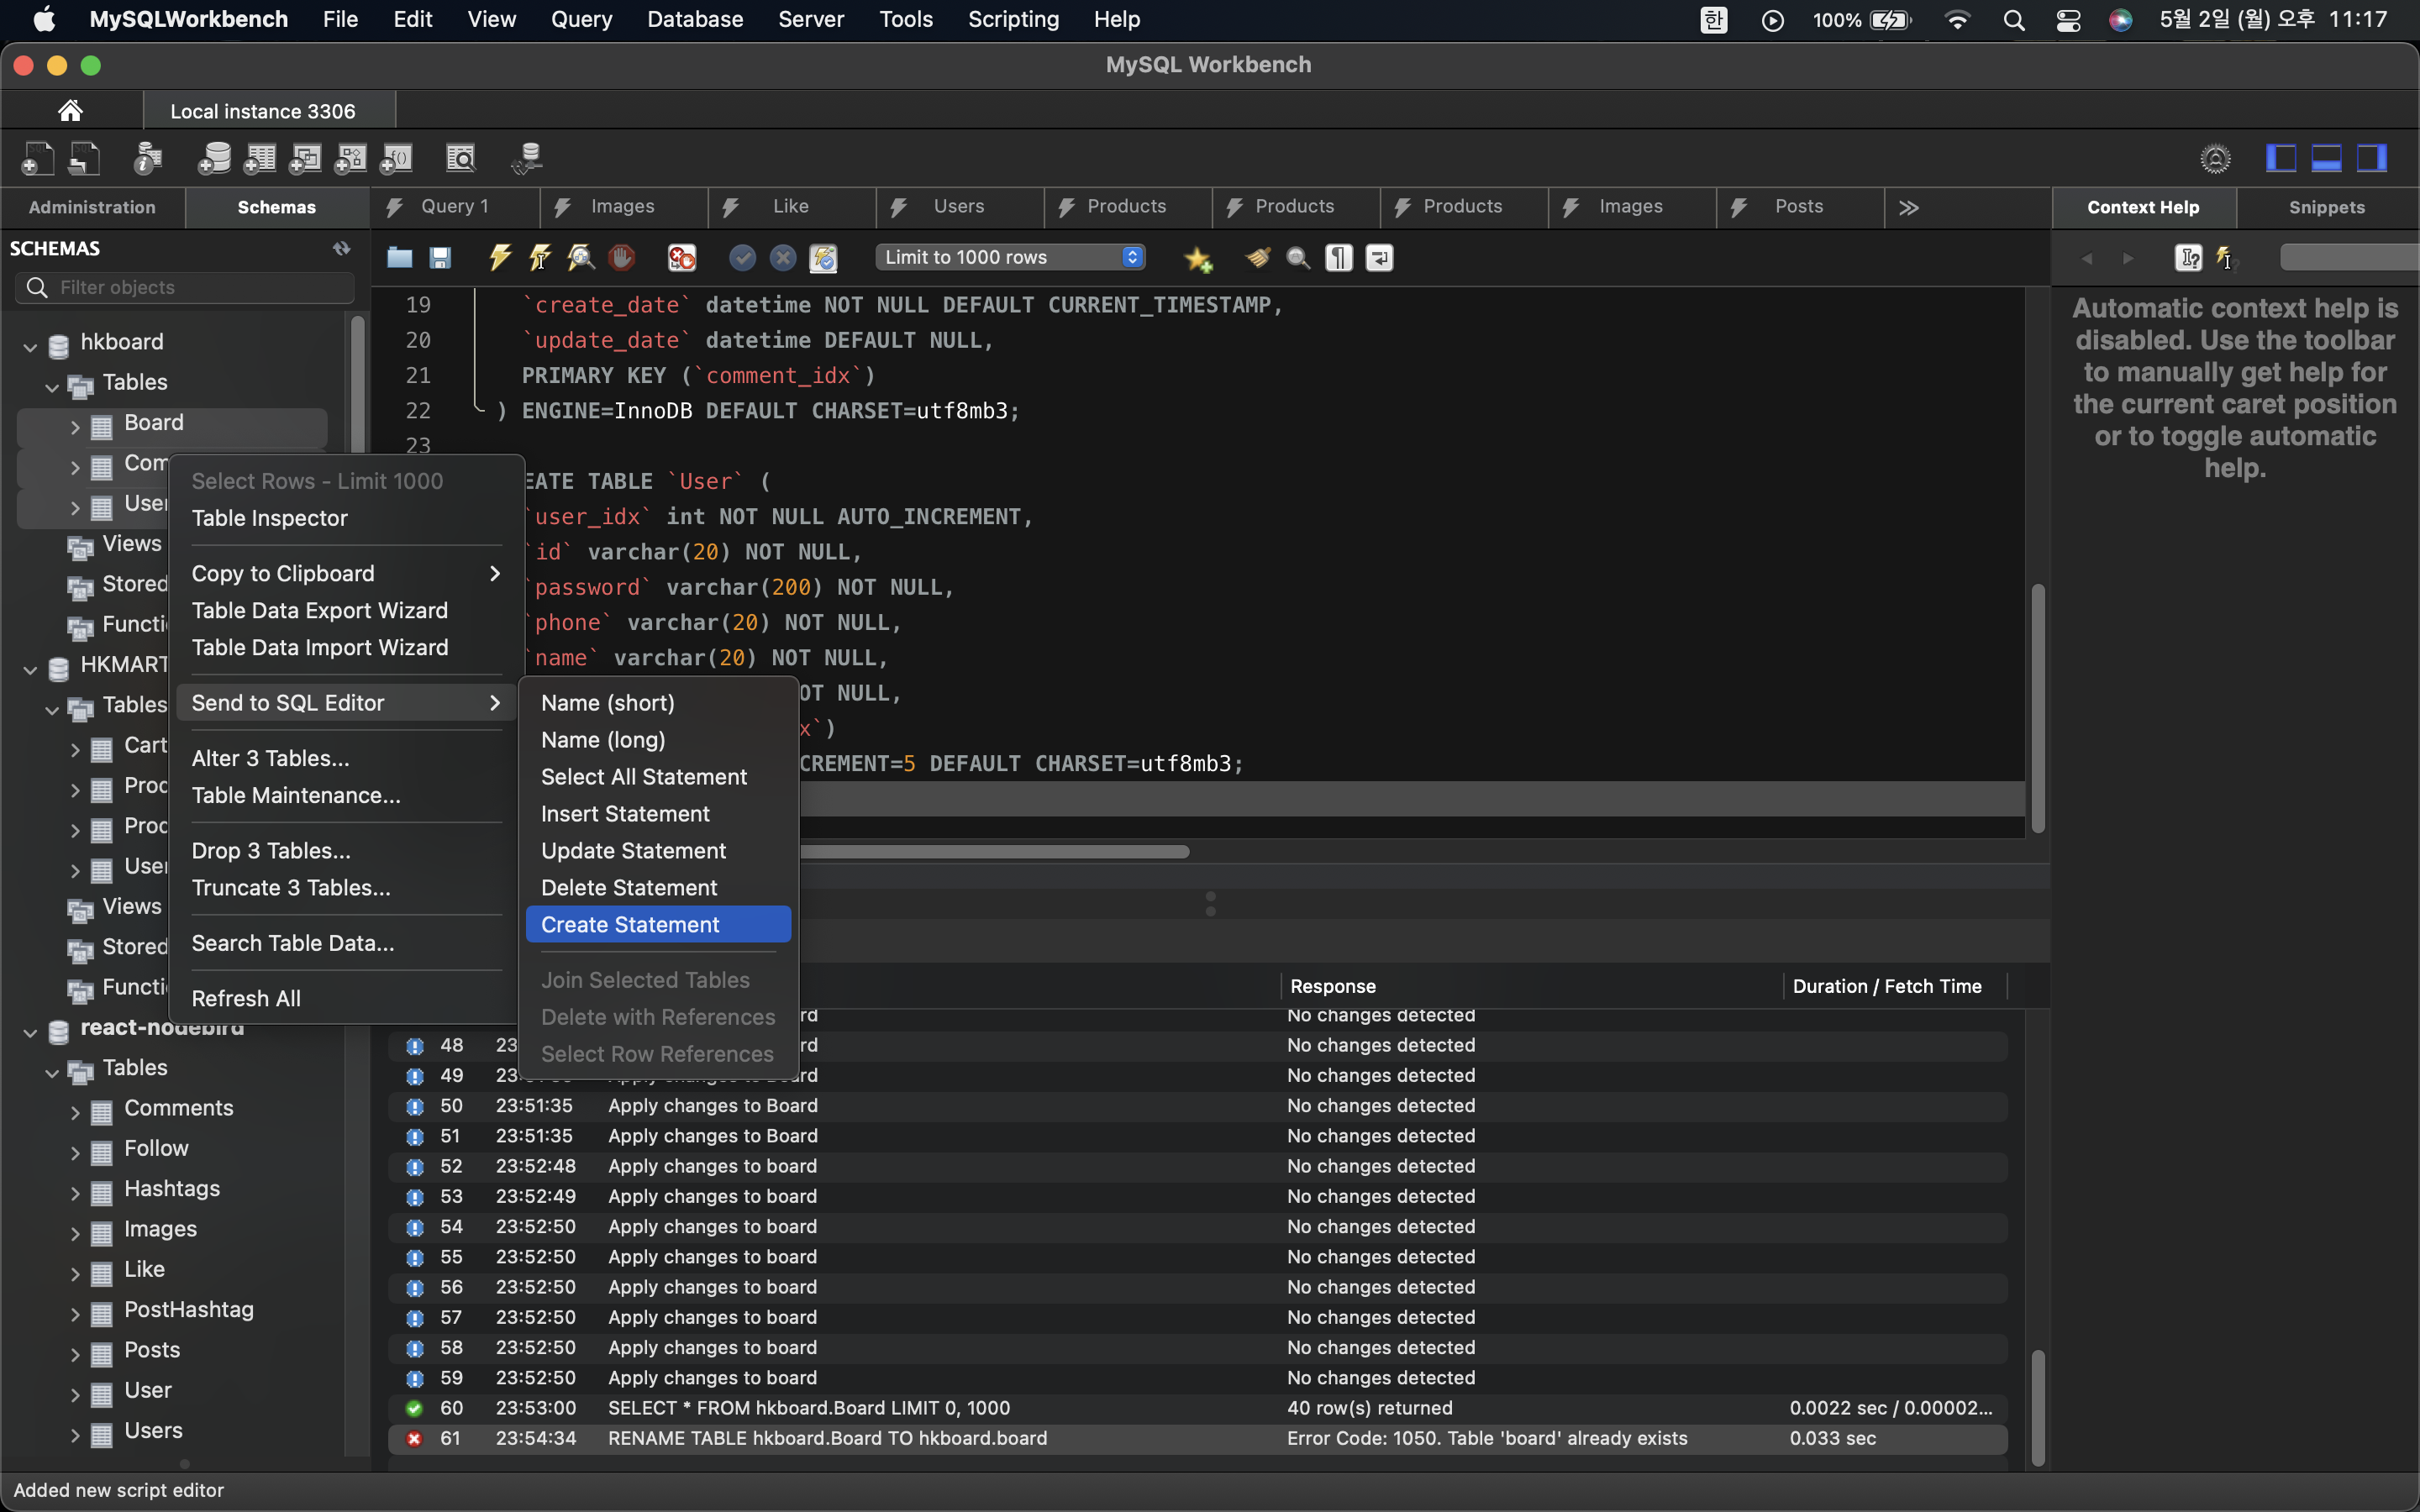2420x1512 pixels.
Task: Switch to the Snippets tab
Action: tap(2326, 207)
